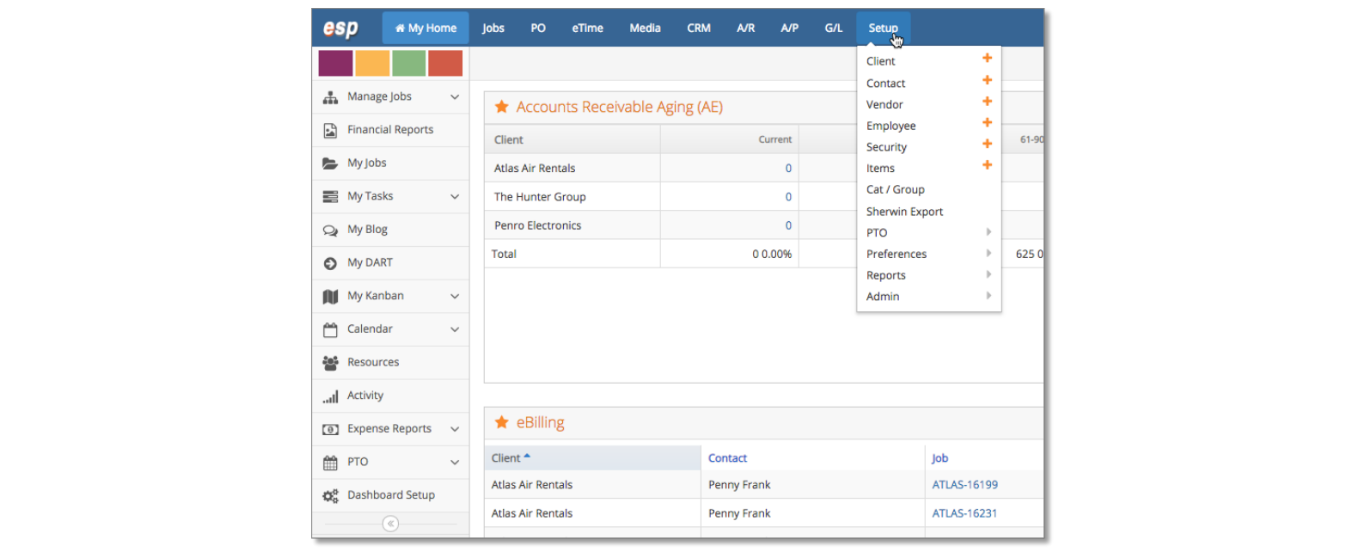The height and width of the screenshot is (552, 1367).
Task: Click the My Blog chat bubble icon
Action: tap(330, 230)
